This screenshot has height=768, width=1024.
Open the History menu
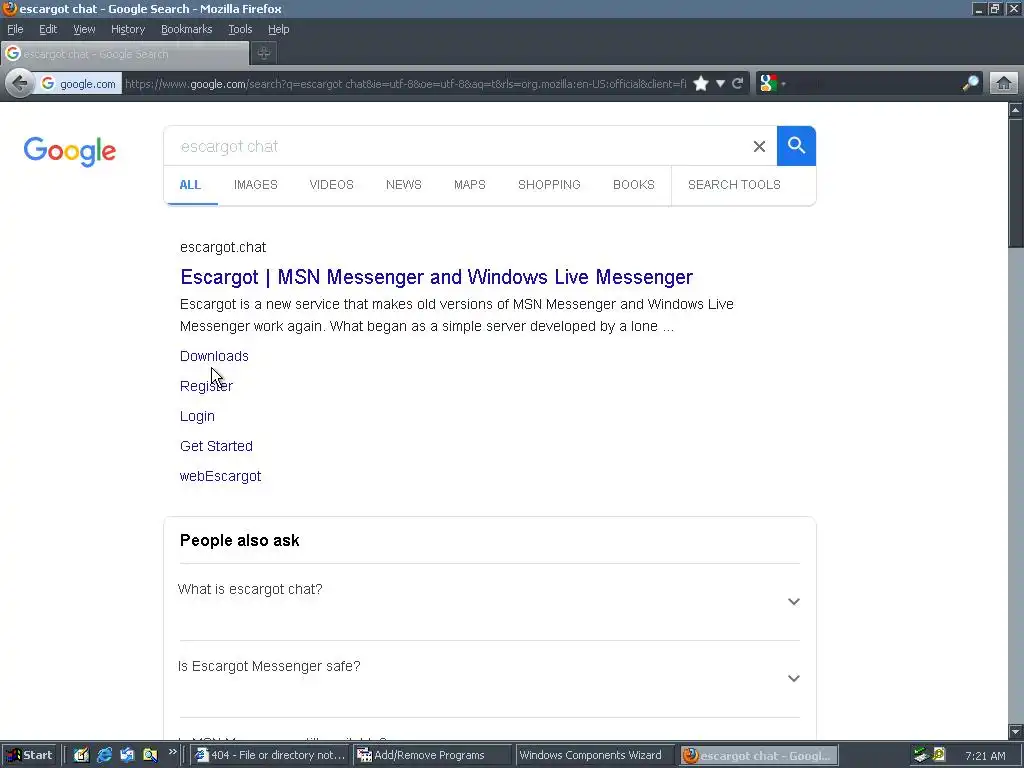pyautogui.click(x=128, y=29)
